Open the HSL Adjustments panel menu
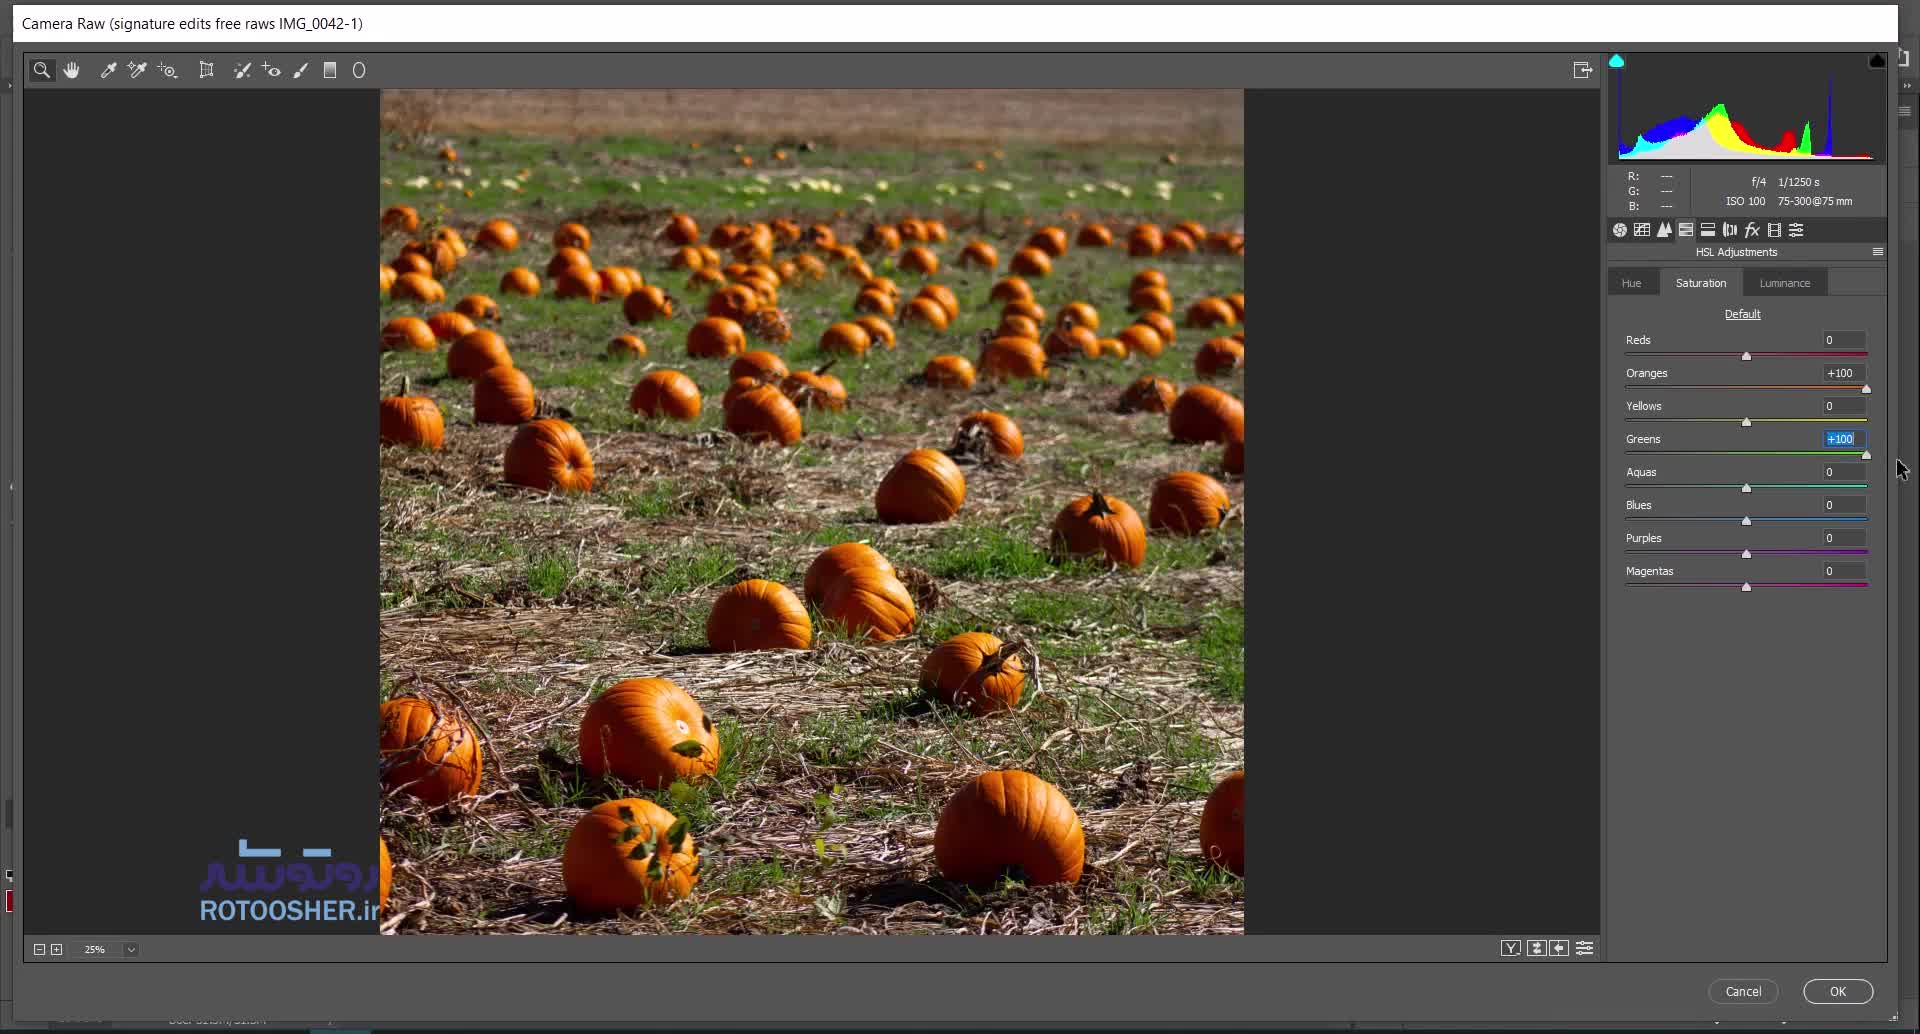This screenshot has width=1920, height=1034. (x=1877, y=252)
